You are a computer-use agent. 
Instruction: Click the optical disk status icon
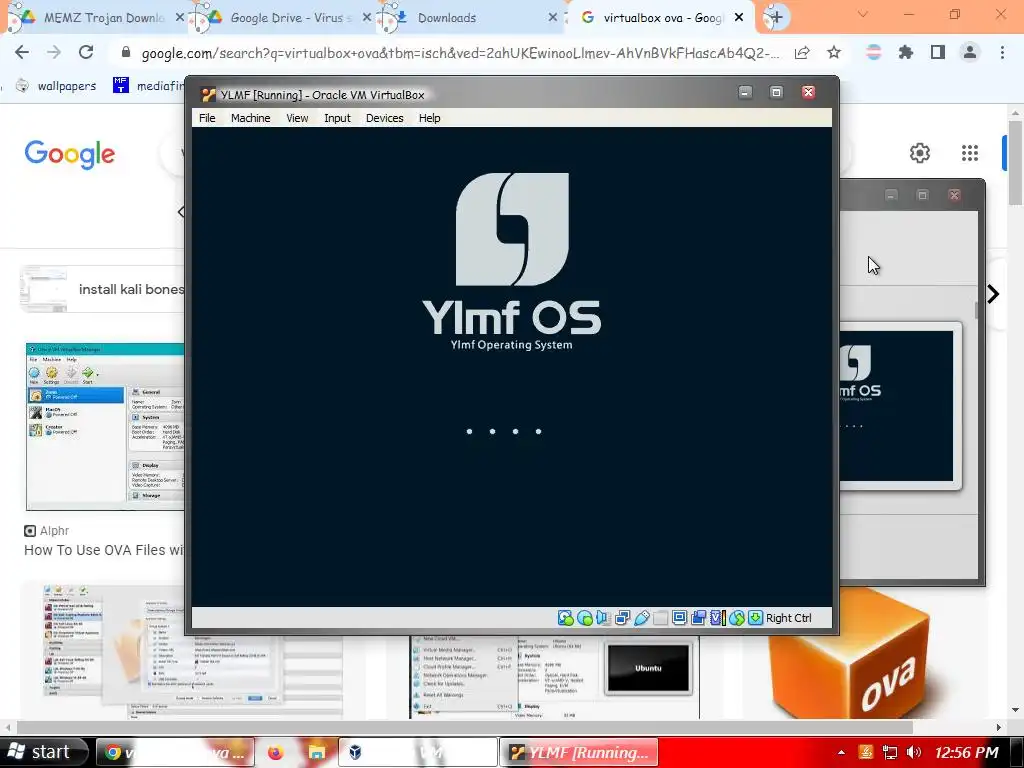click(585, 618)
